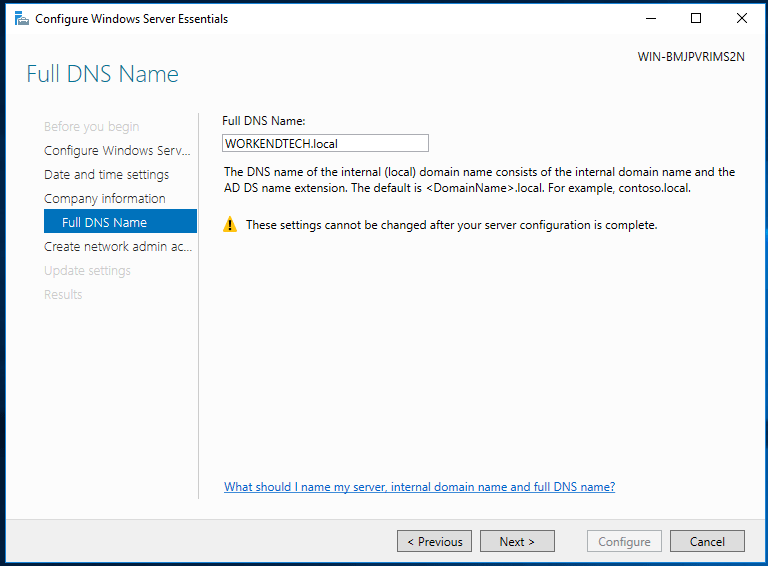The height and width of the screenshot is (566, 768).
Task: Select the Update settings step
Action: click(87, 270)
